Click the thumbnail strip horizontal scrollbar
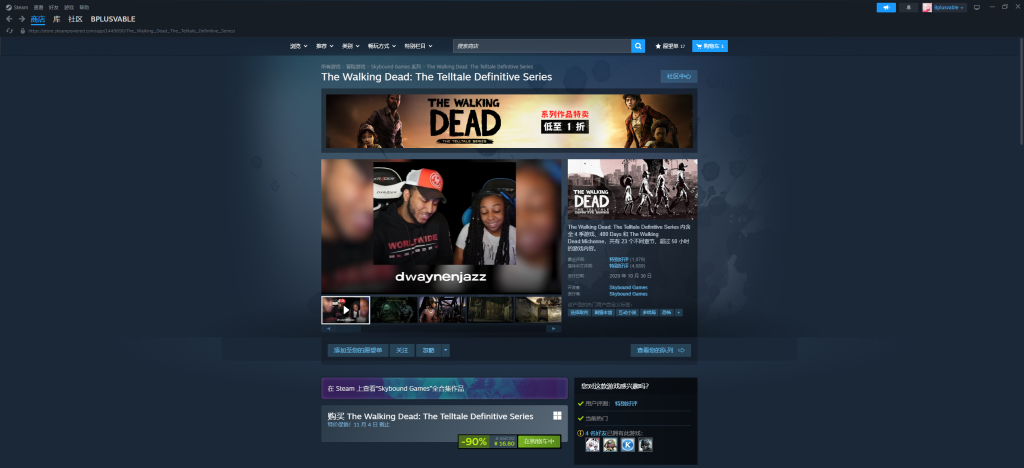The height and width of the screenshot is (468, 1024). [x=441, y=329]
